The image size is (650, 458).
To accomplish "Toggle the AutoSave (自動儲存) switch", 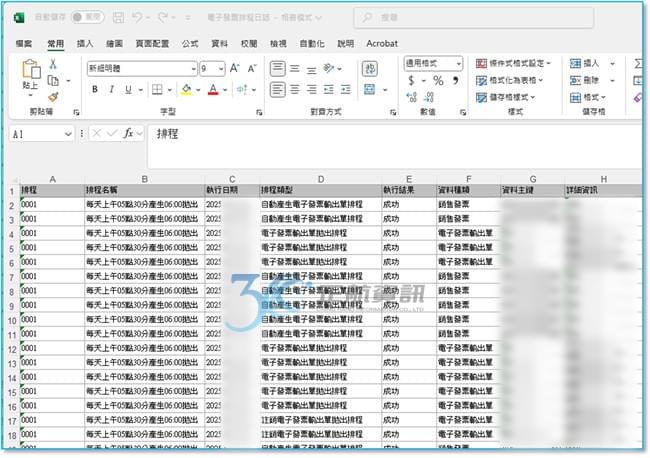I will 87,17.
